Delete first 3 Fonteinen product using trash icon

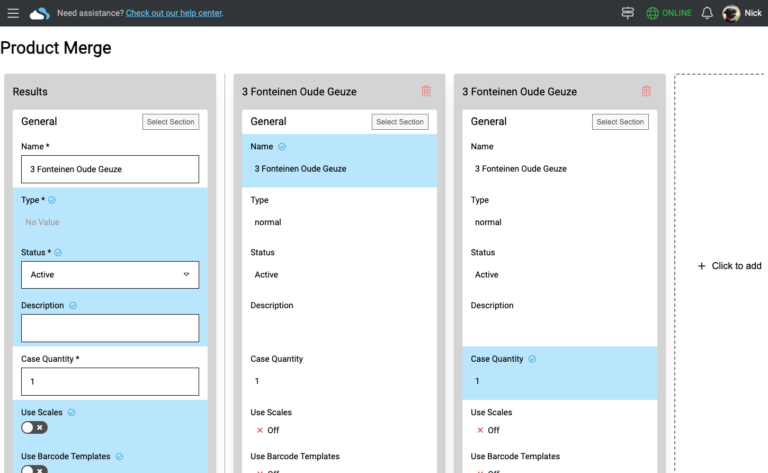coord(426,91)
